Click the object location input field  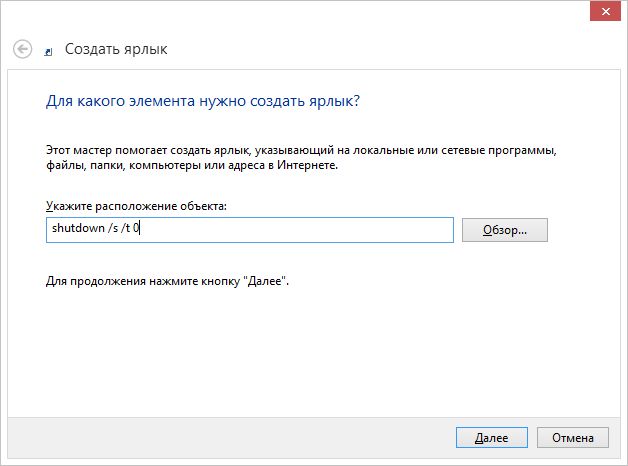coord(250,230)
